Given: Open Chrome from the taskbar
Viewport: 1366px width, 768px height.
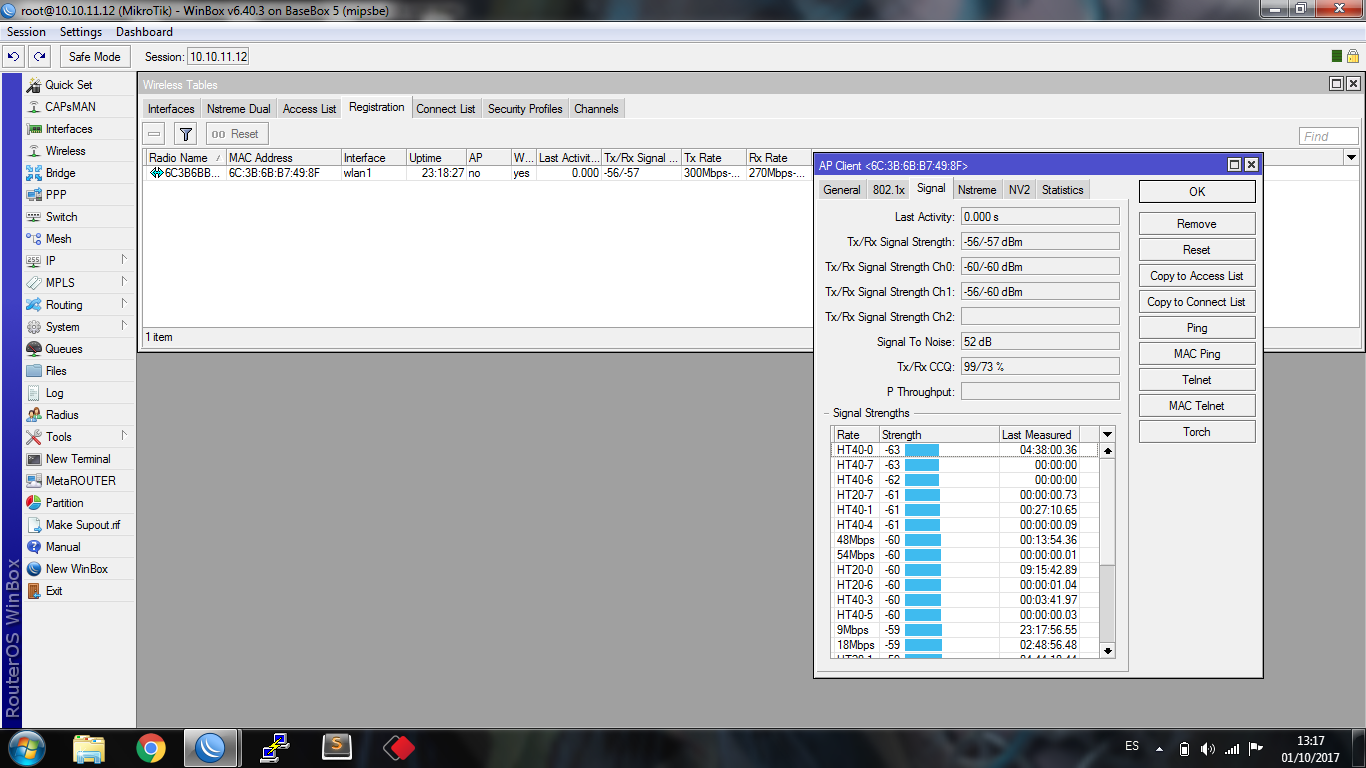Looking at the screenshot, I should click(x=151, y=747).
